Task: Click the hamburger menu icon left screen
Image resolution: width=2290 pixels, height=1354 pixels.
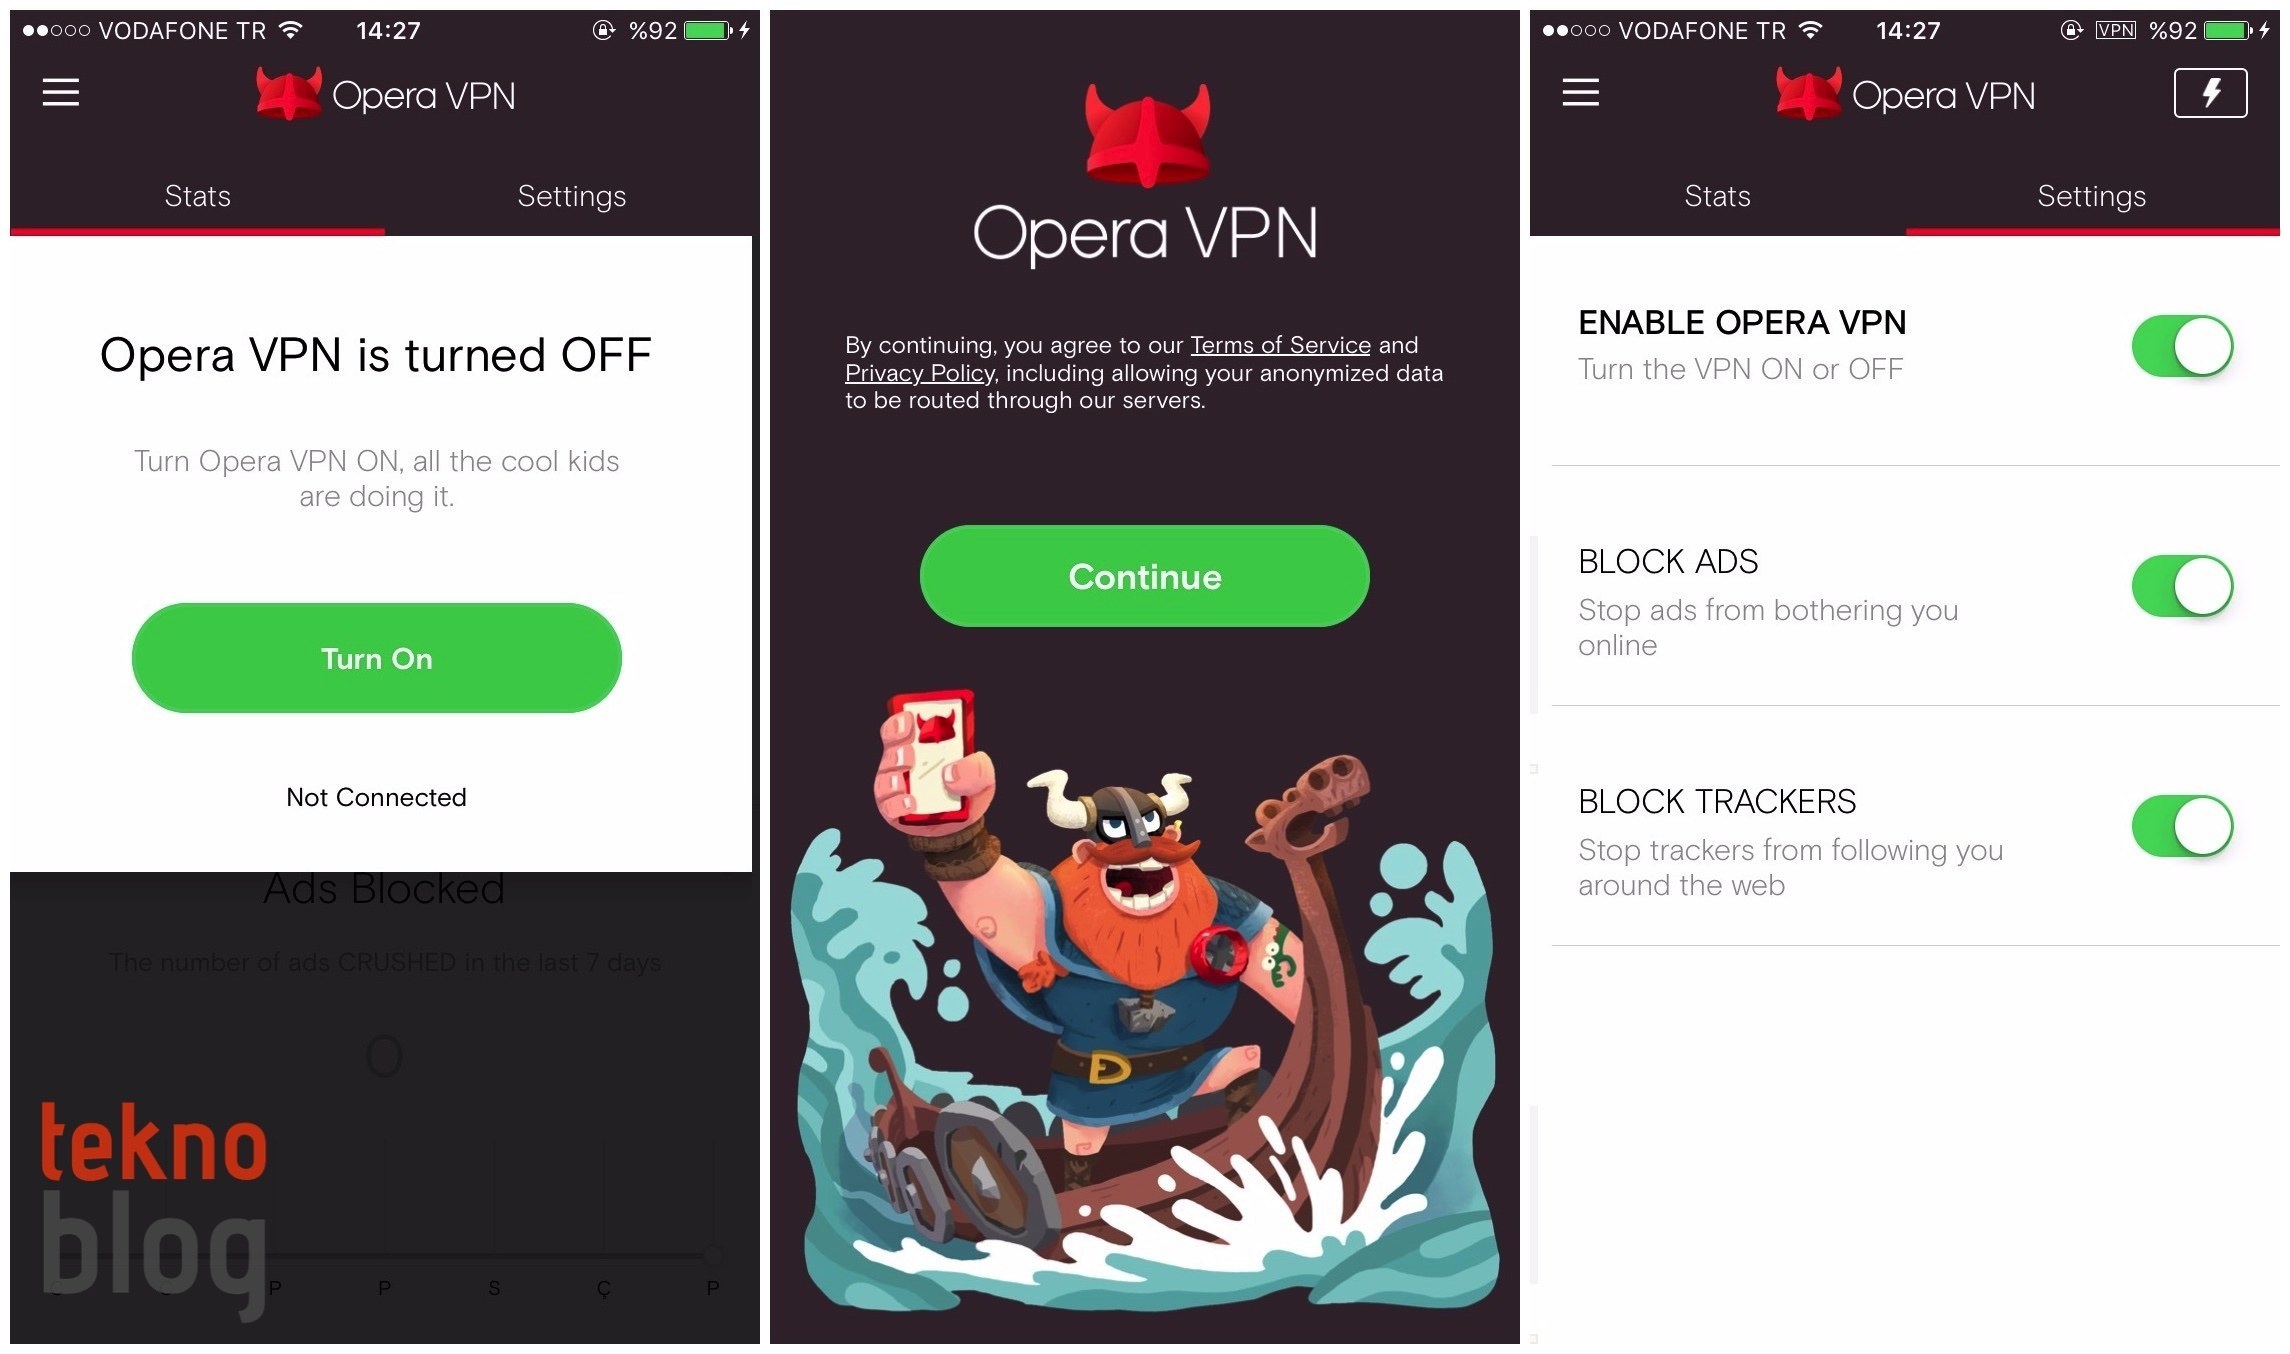Action: (60, 92)
